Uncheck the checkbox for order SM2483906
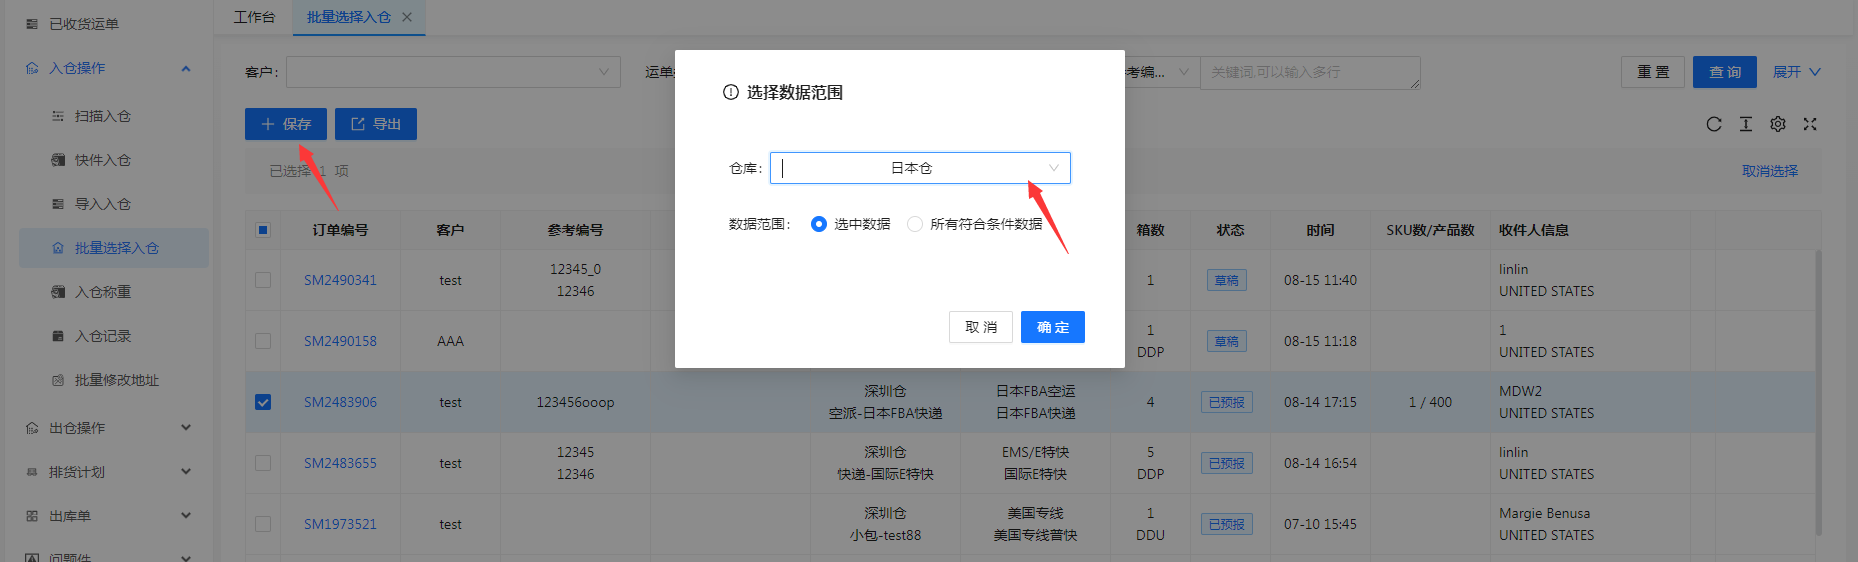1858x562 pixels. click(263, 402)
